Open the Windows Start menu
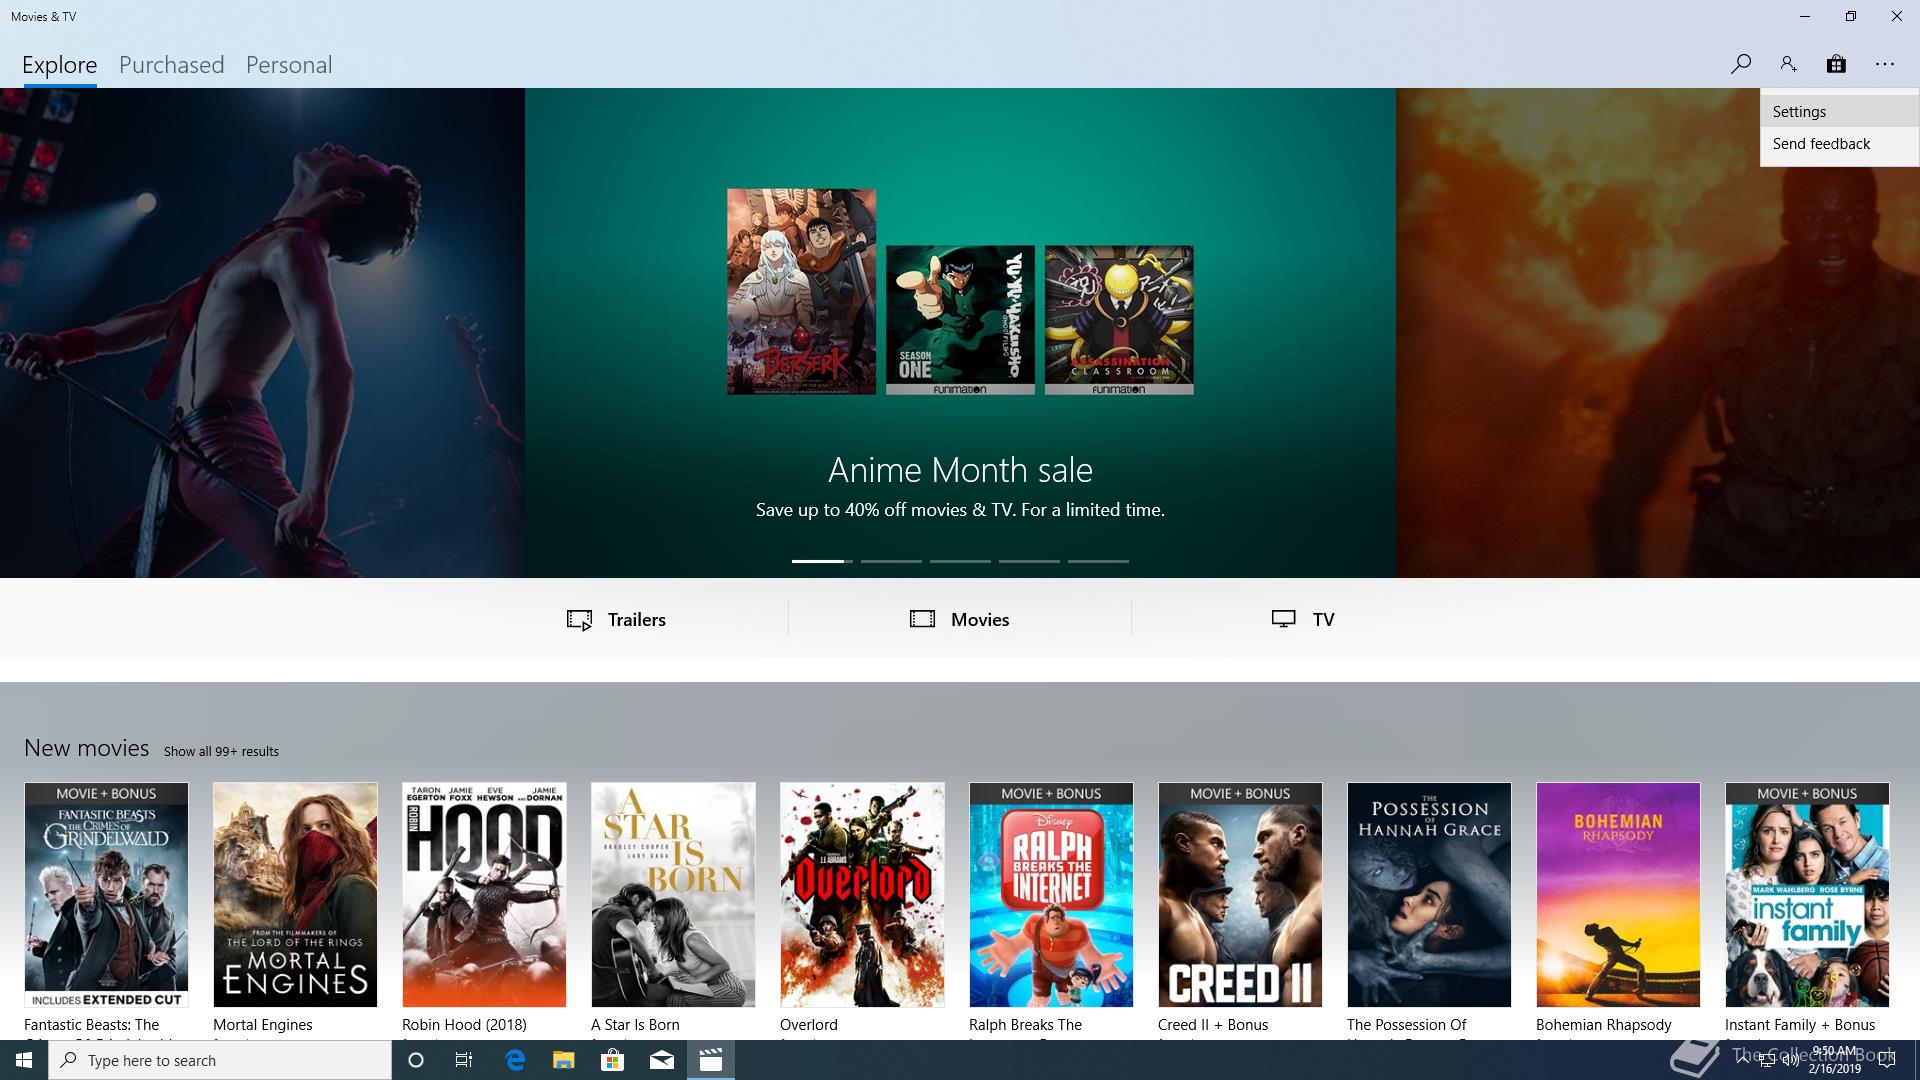Screen dimensions: 1920x1080 [24, 1060]
